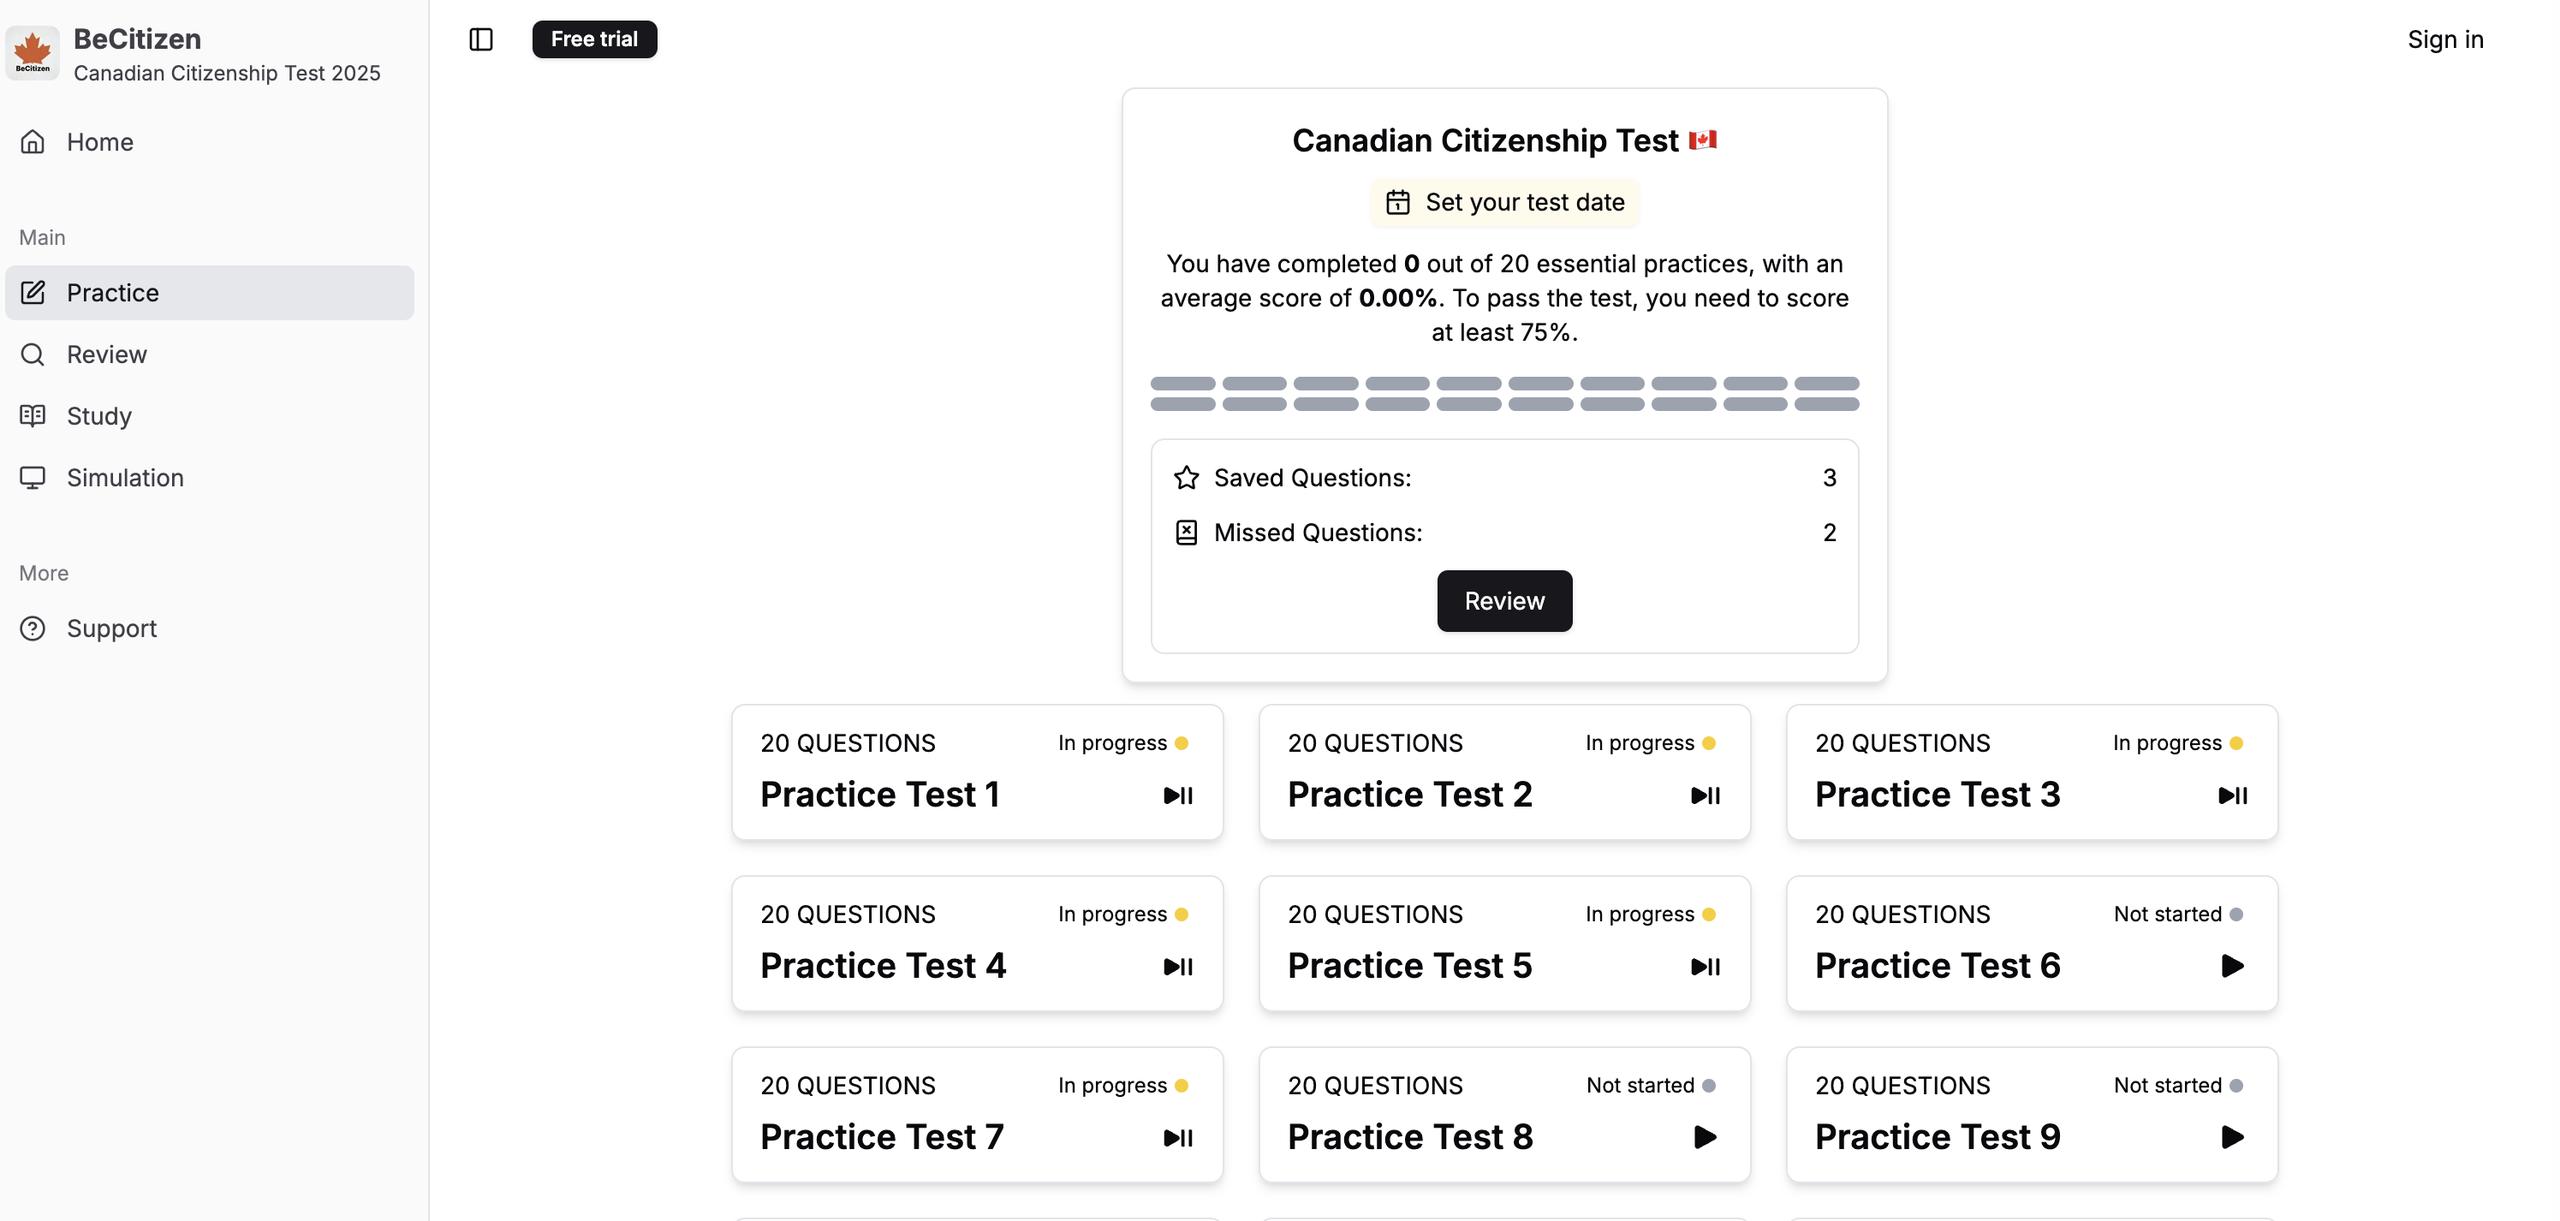Click the Free trial badge
This screenshot has height=1221, width=2560.
[x=594, y=39]
